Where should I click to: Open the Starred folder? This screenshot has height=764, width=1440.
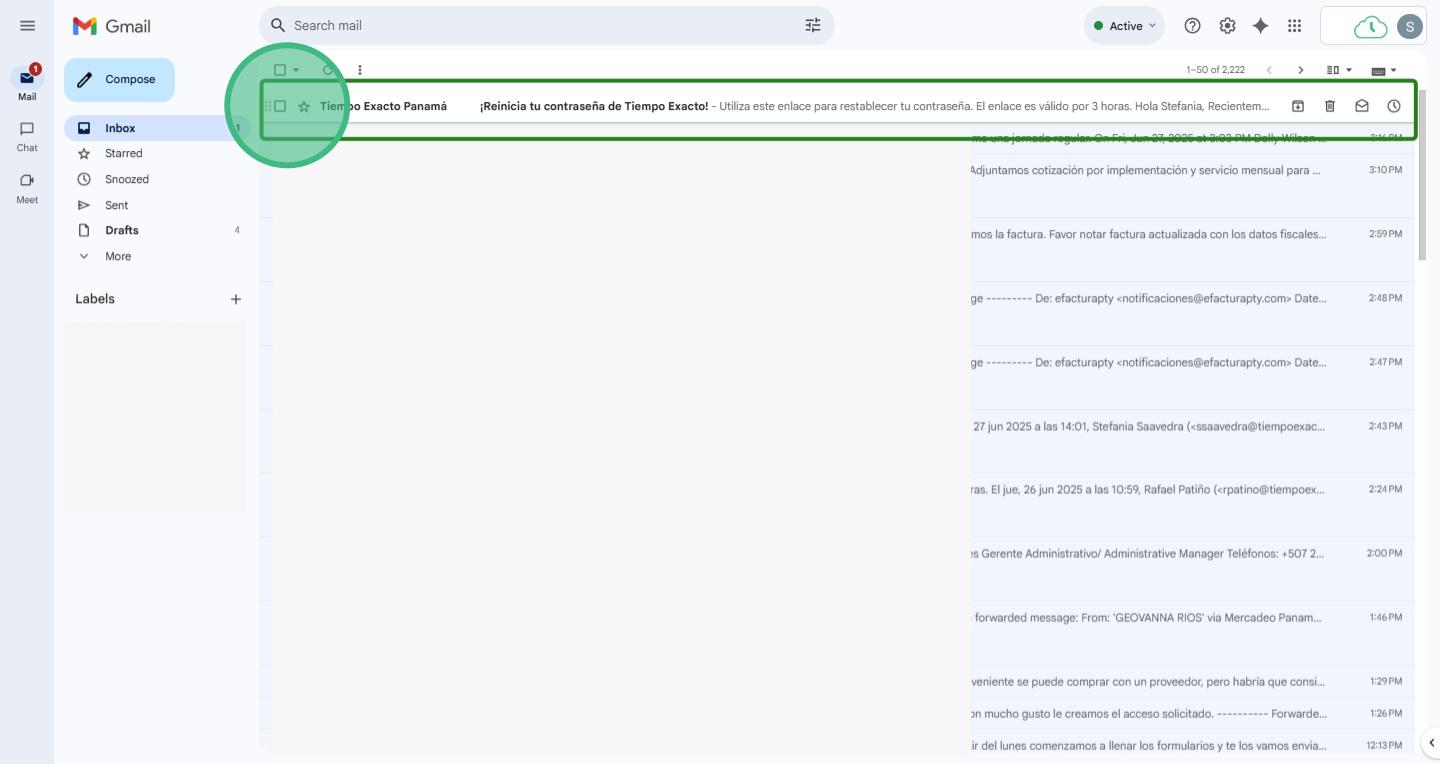[123, 153]
